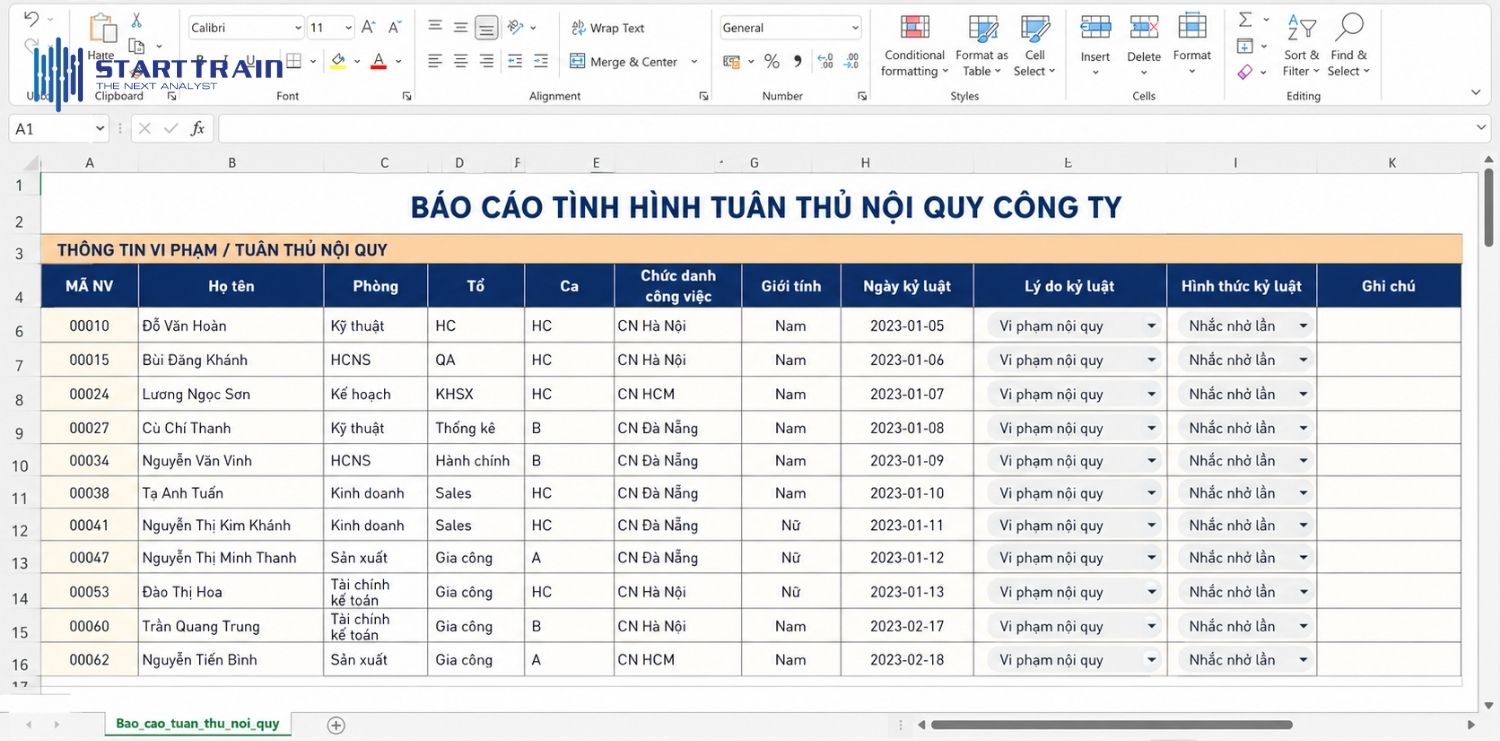
Task: Switch to the Bao_cao_tuan_thu_noi_quy sheet tab
Action: pos(196,723)
